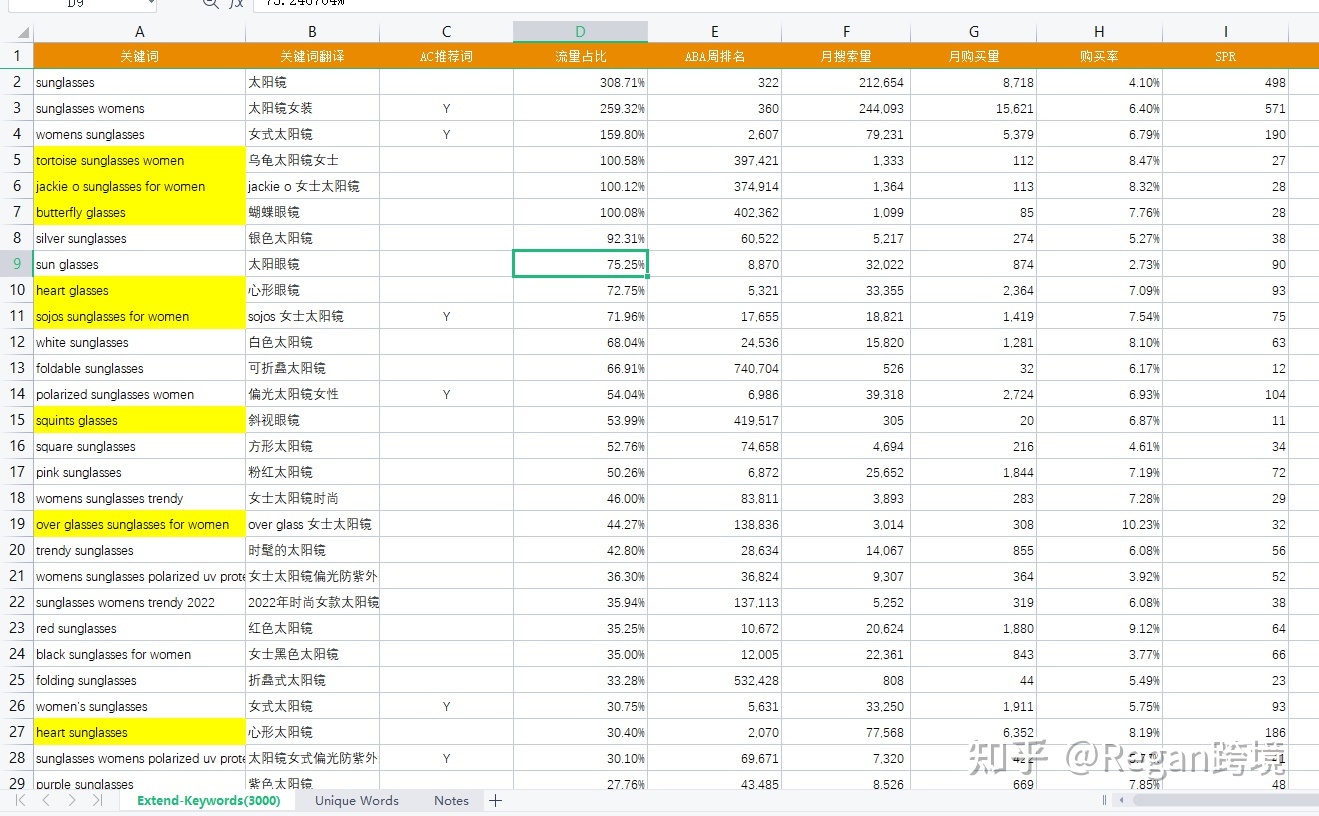1319x816 pixels.
Task: Select row 9 header
Action: (17, 264)
